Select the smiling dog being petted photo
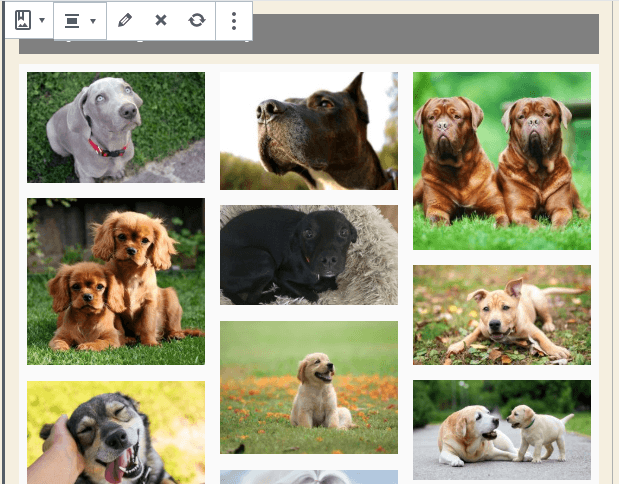The image size is (619, 484). (116, 432)
